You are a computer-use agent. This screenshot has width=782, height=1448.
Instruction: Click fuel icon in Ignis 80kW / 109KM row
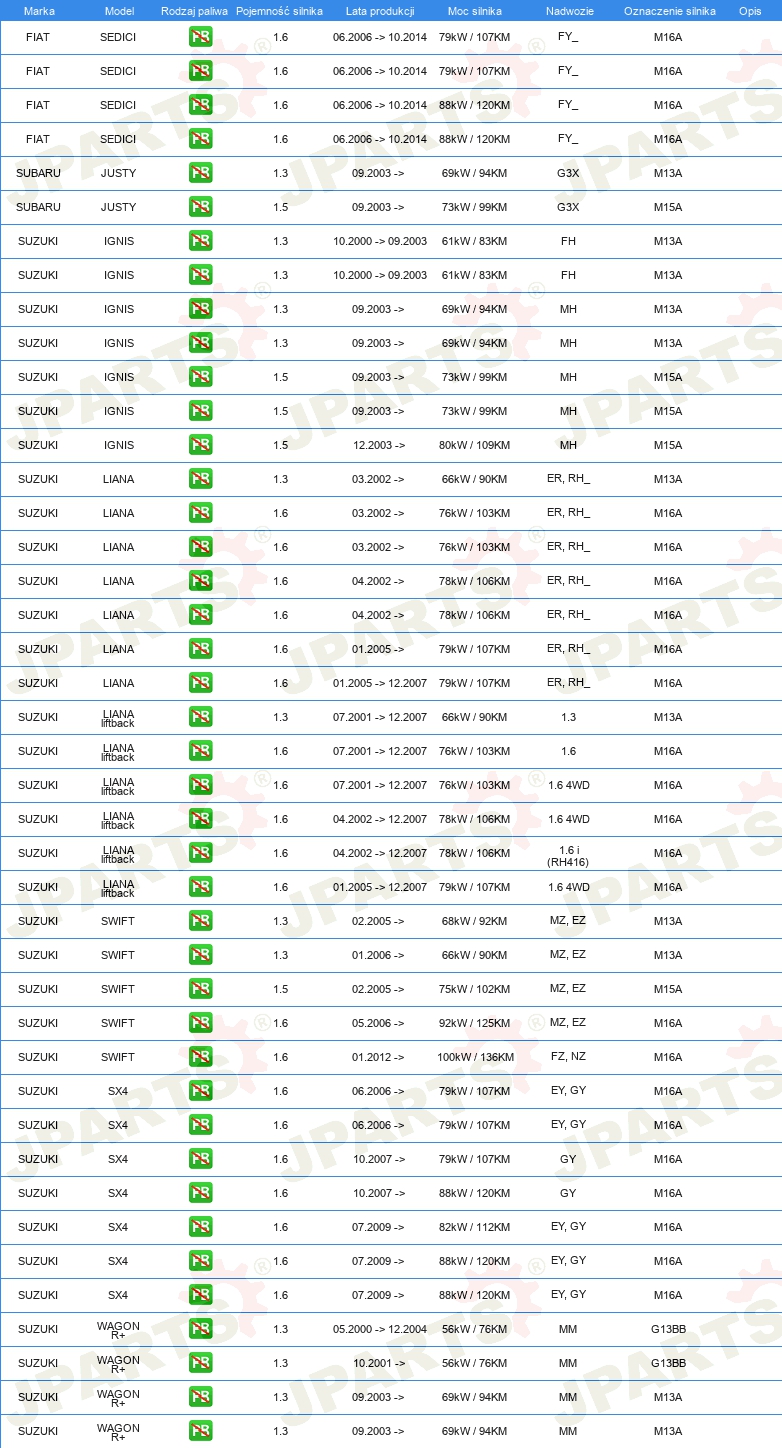click(200, 445)
